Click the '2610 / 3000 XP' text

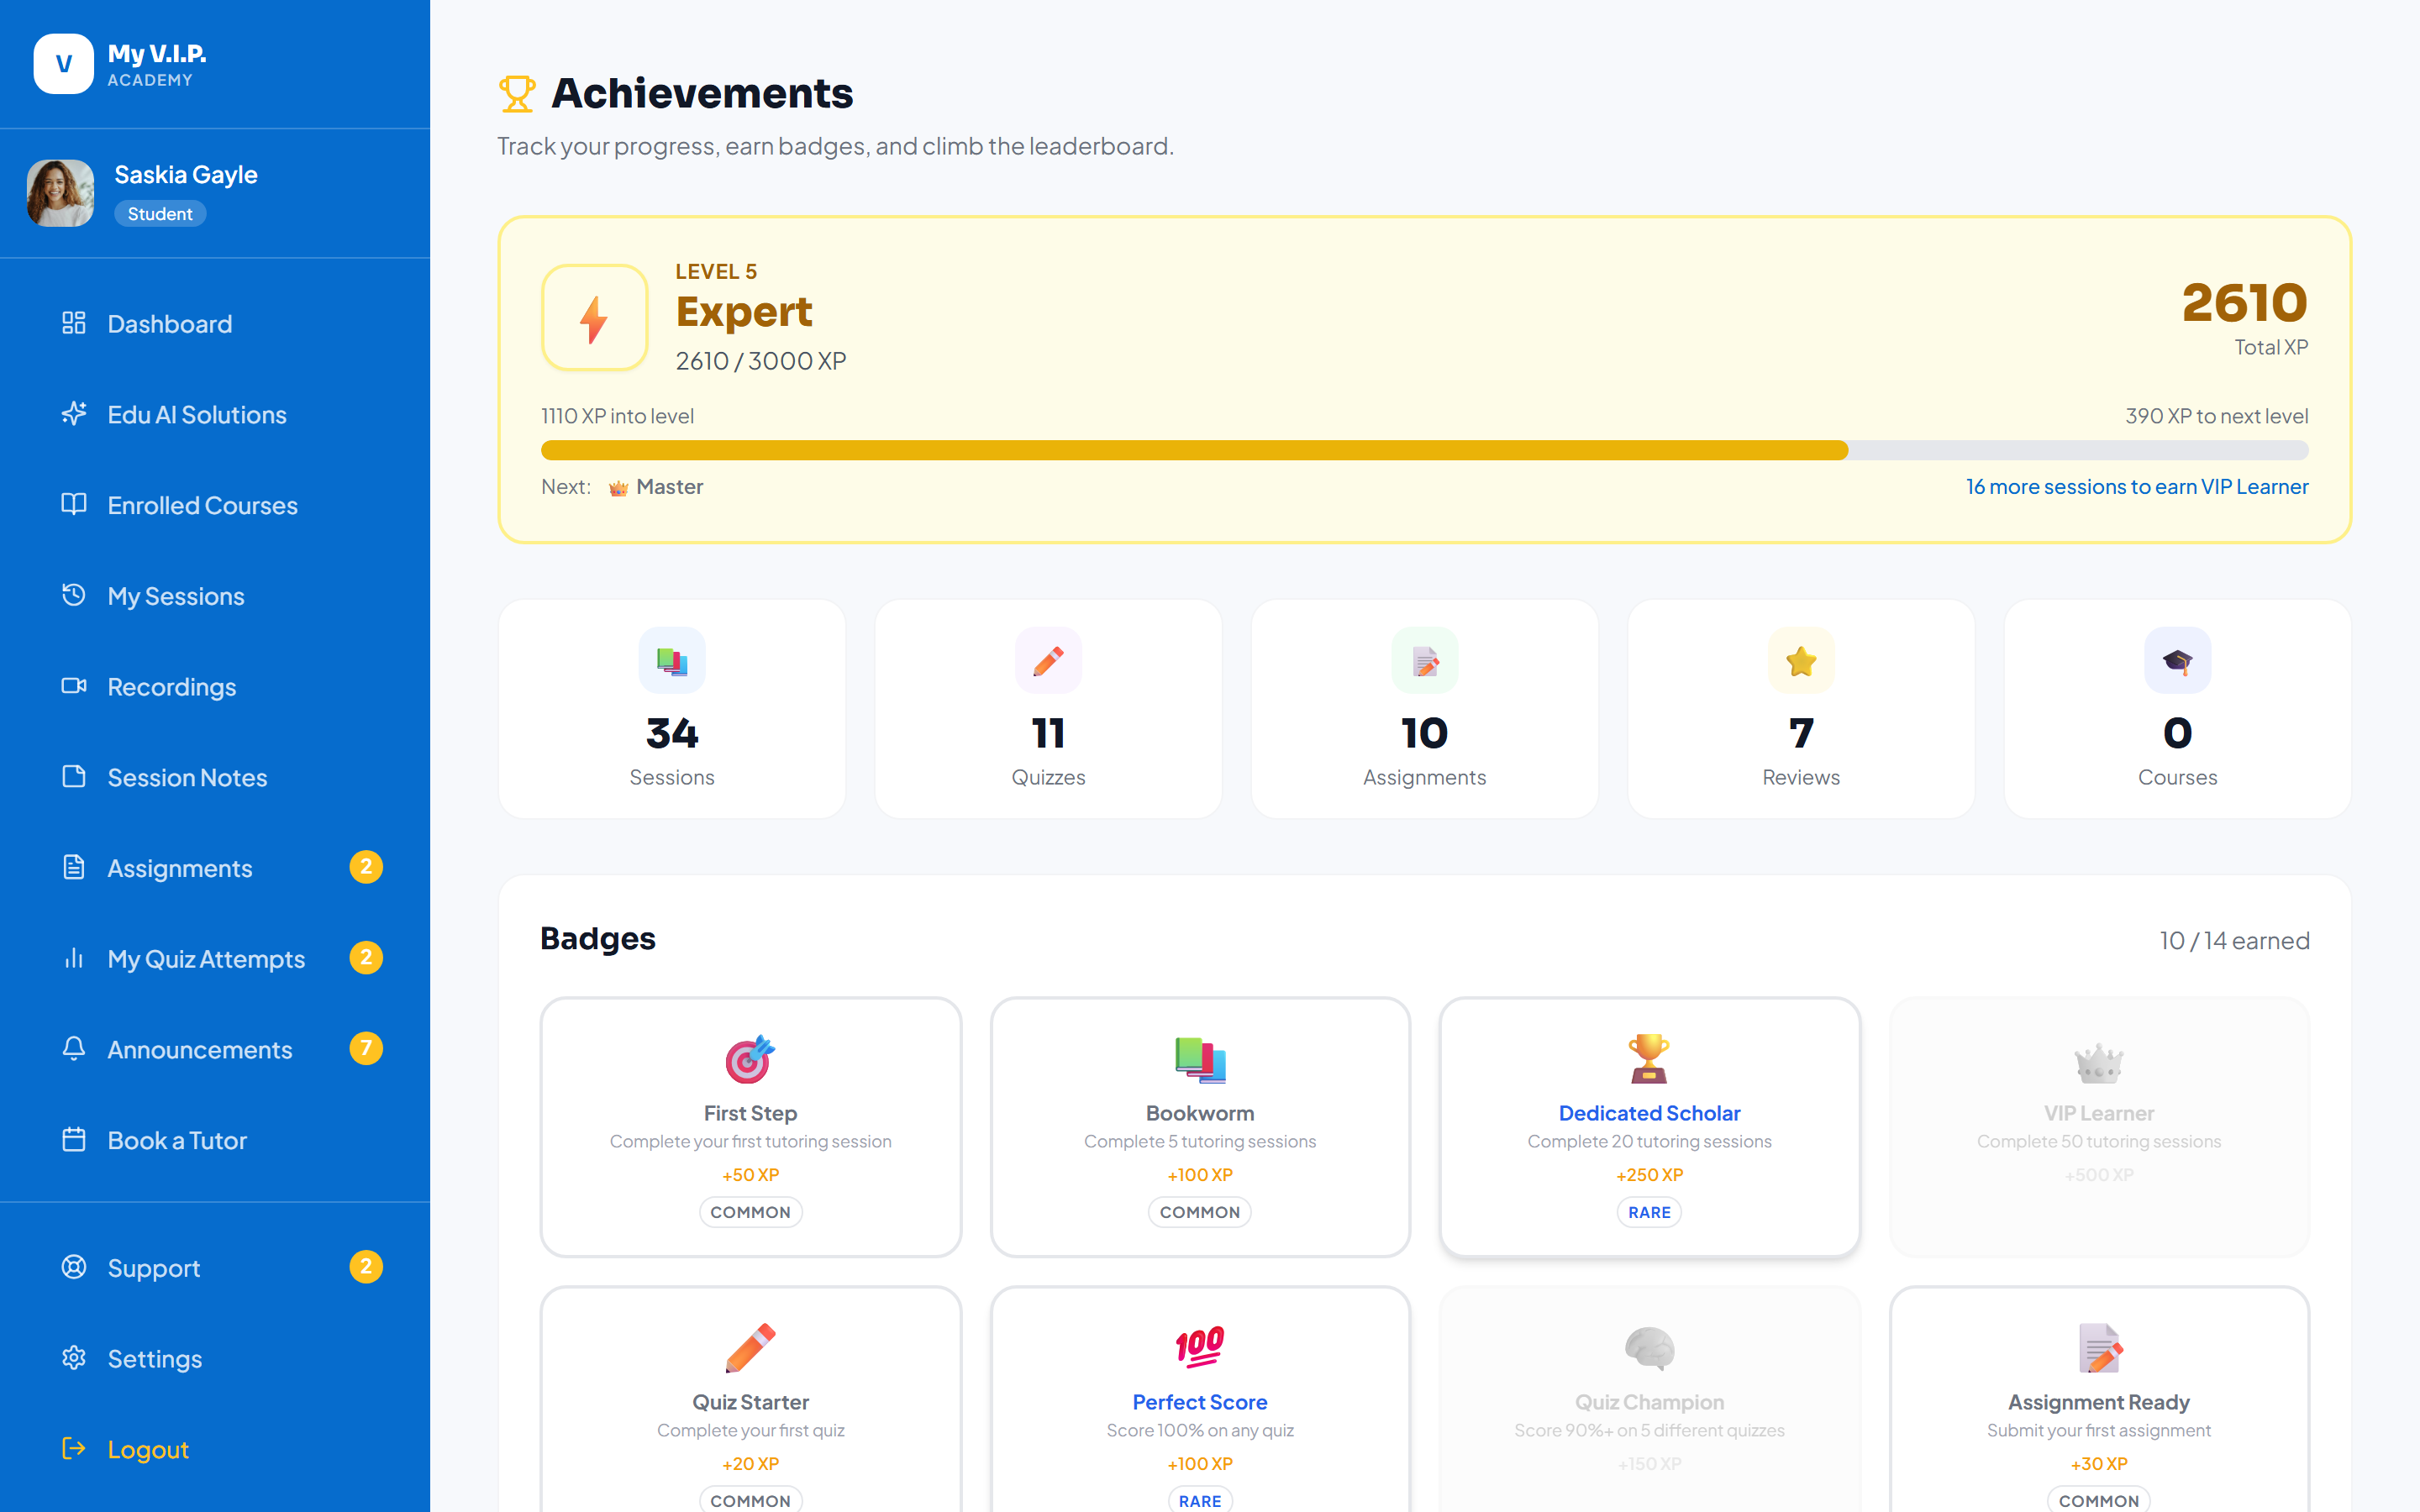tap(761, 361)
